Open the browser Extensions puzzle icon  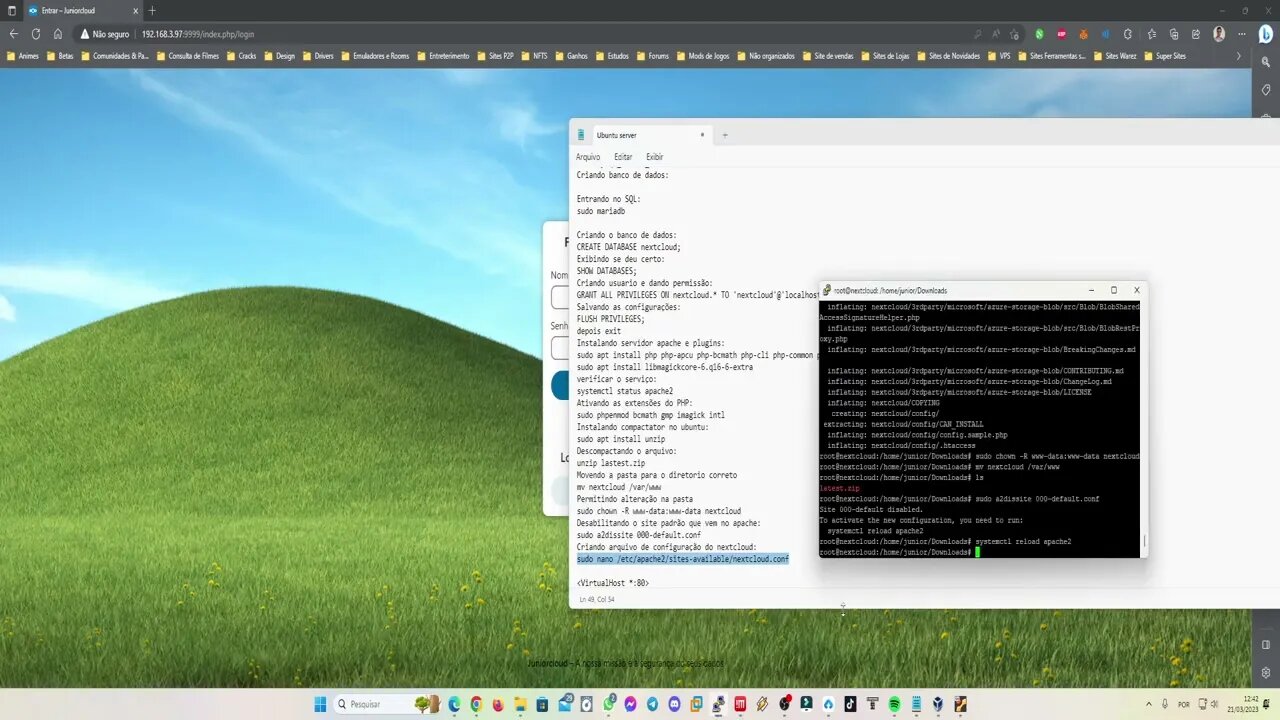[1128, 33]
